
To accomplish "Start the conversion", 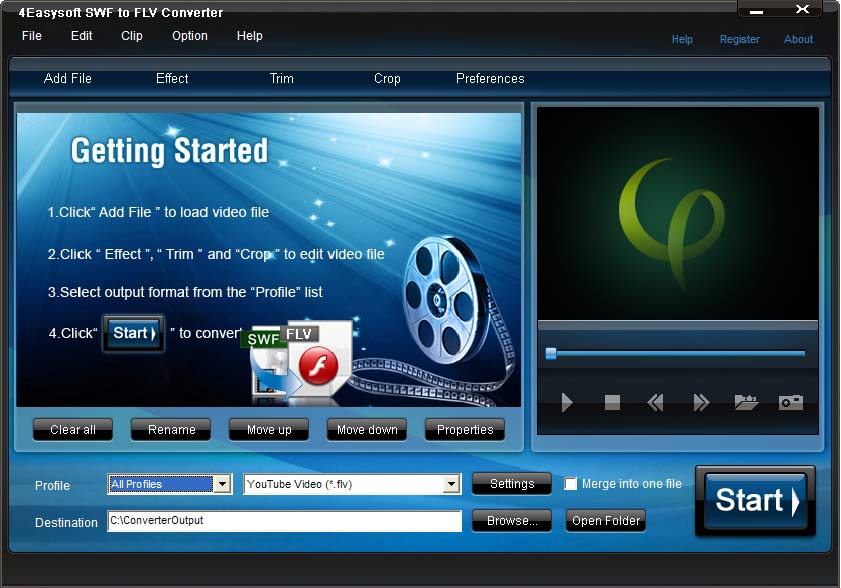I will click(x=755, y=501).
